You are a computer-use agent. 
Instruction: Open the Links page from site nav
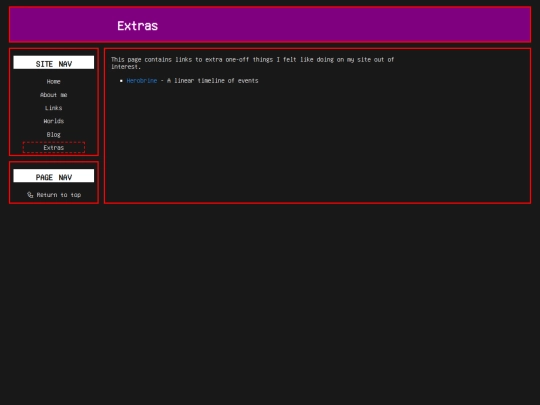coord(53,108)
